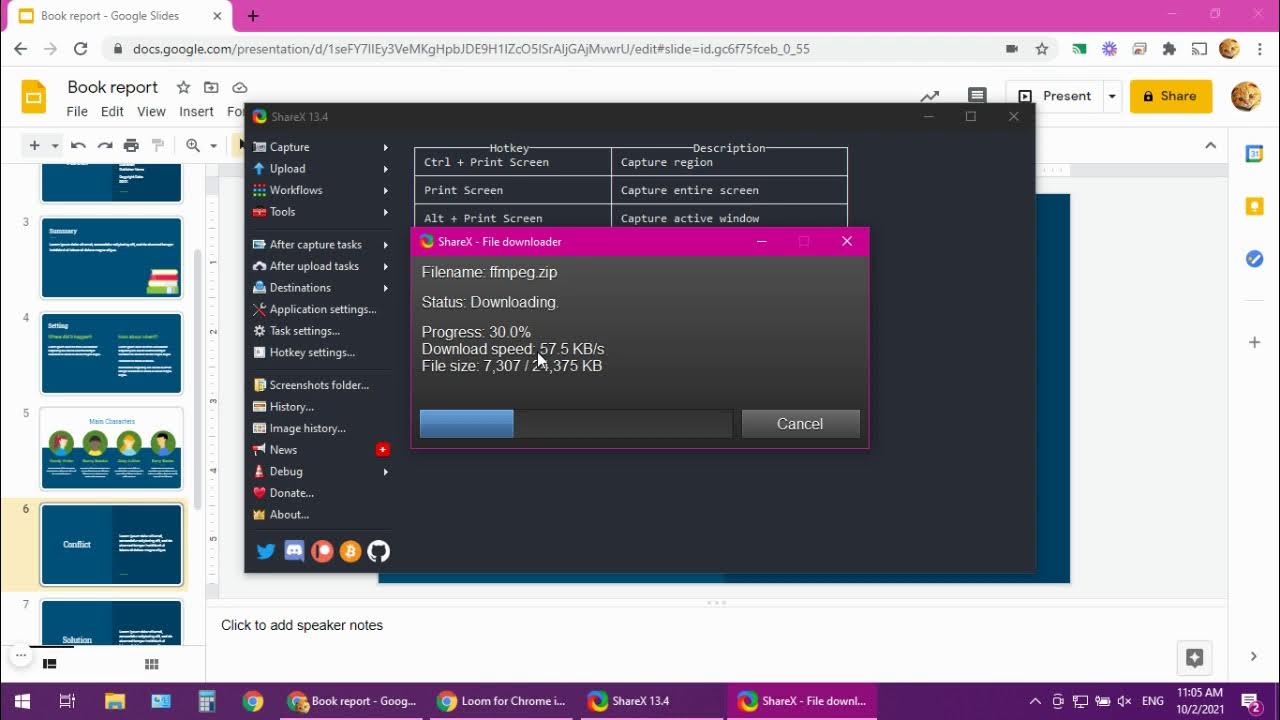Viewport: 1280px width, 720px height.
Task: Select the Summary slide thumbnail
Action: (111, 258)
